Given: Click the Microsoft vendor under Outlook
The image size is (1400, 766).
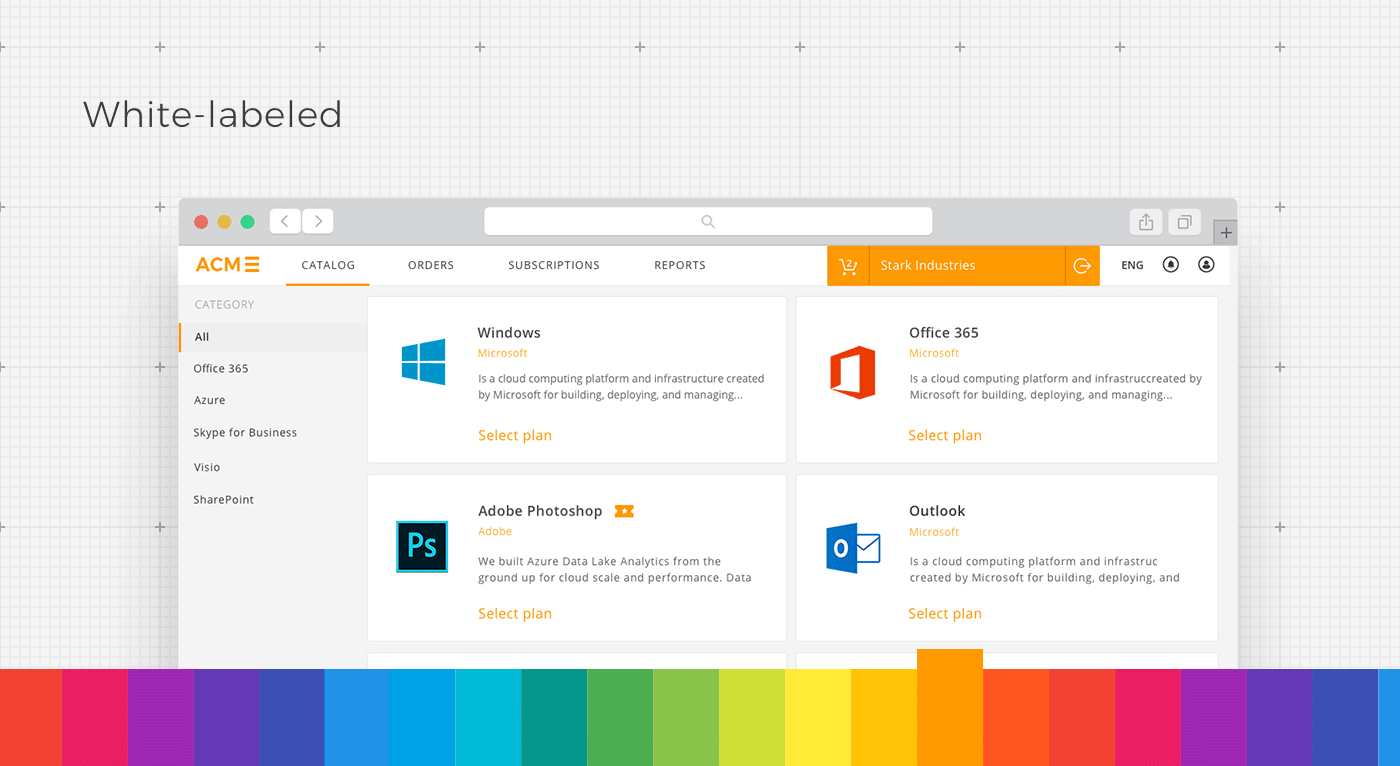Looking at the screenshot, I should click(934, 532).
